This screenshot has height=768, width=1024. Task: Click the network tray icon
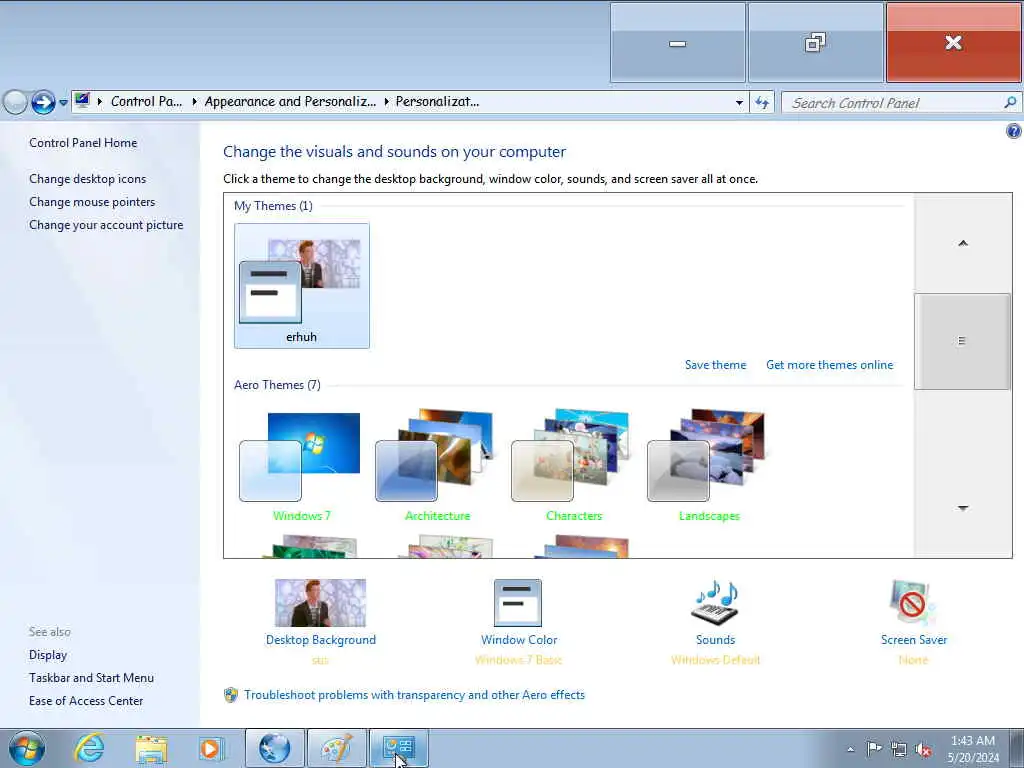click(x=899, y=749)
